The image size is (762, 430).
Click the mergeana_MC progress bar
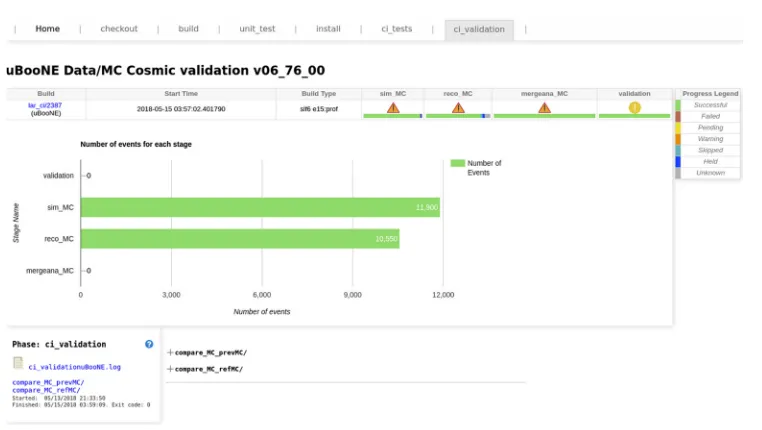(544, 116)
